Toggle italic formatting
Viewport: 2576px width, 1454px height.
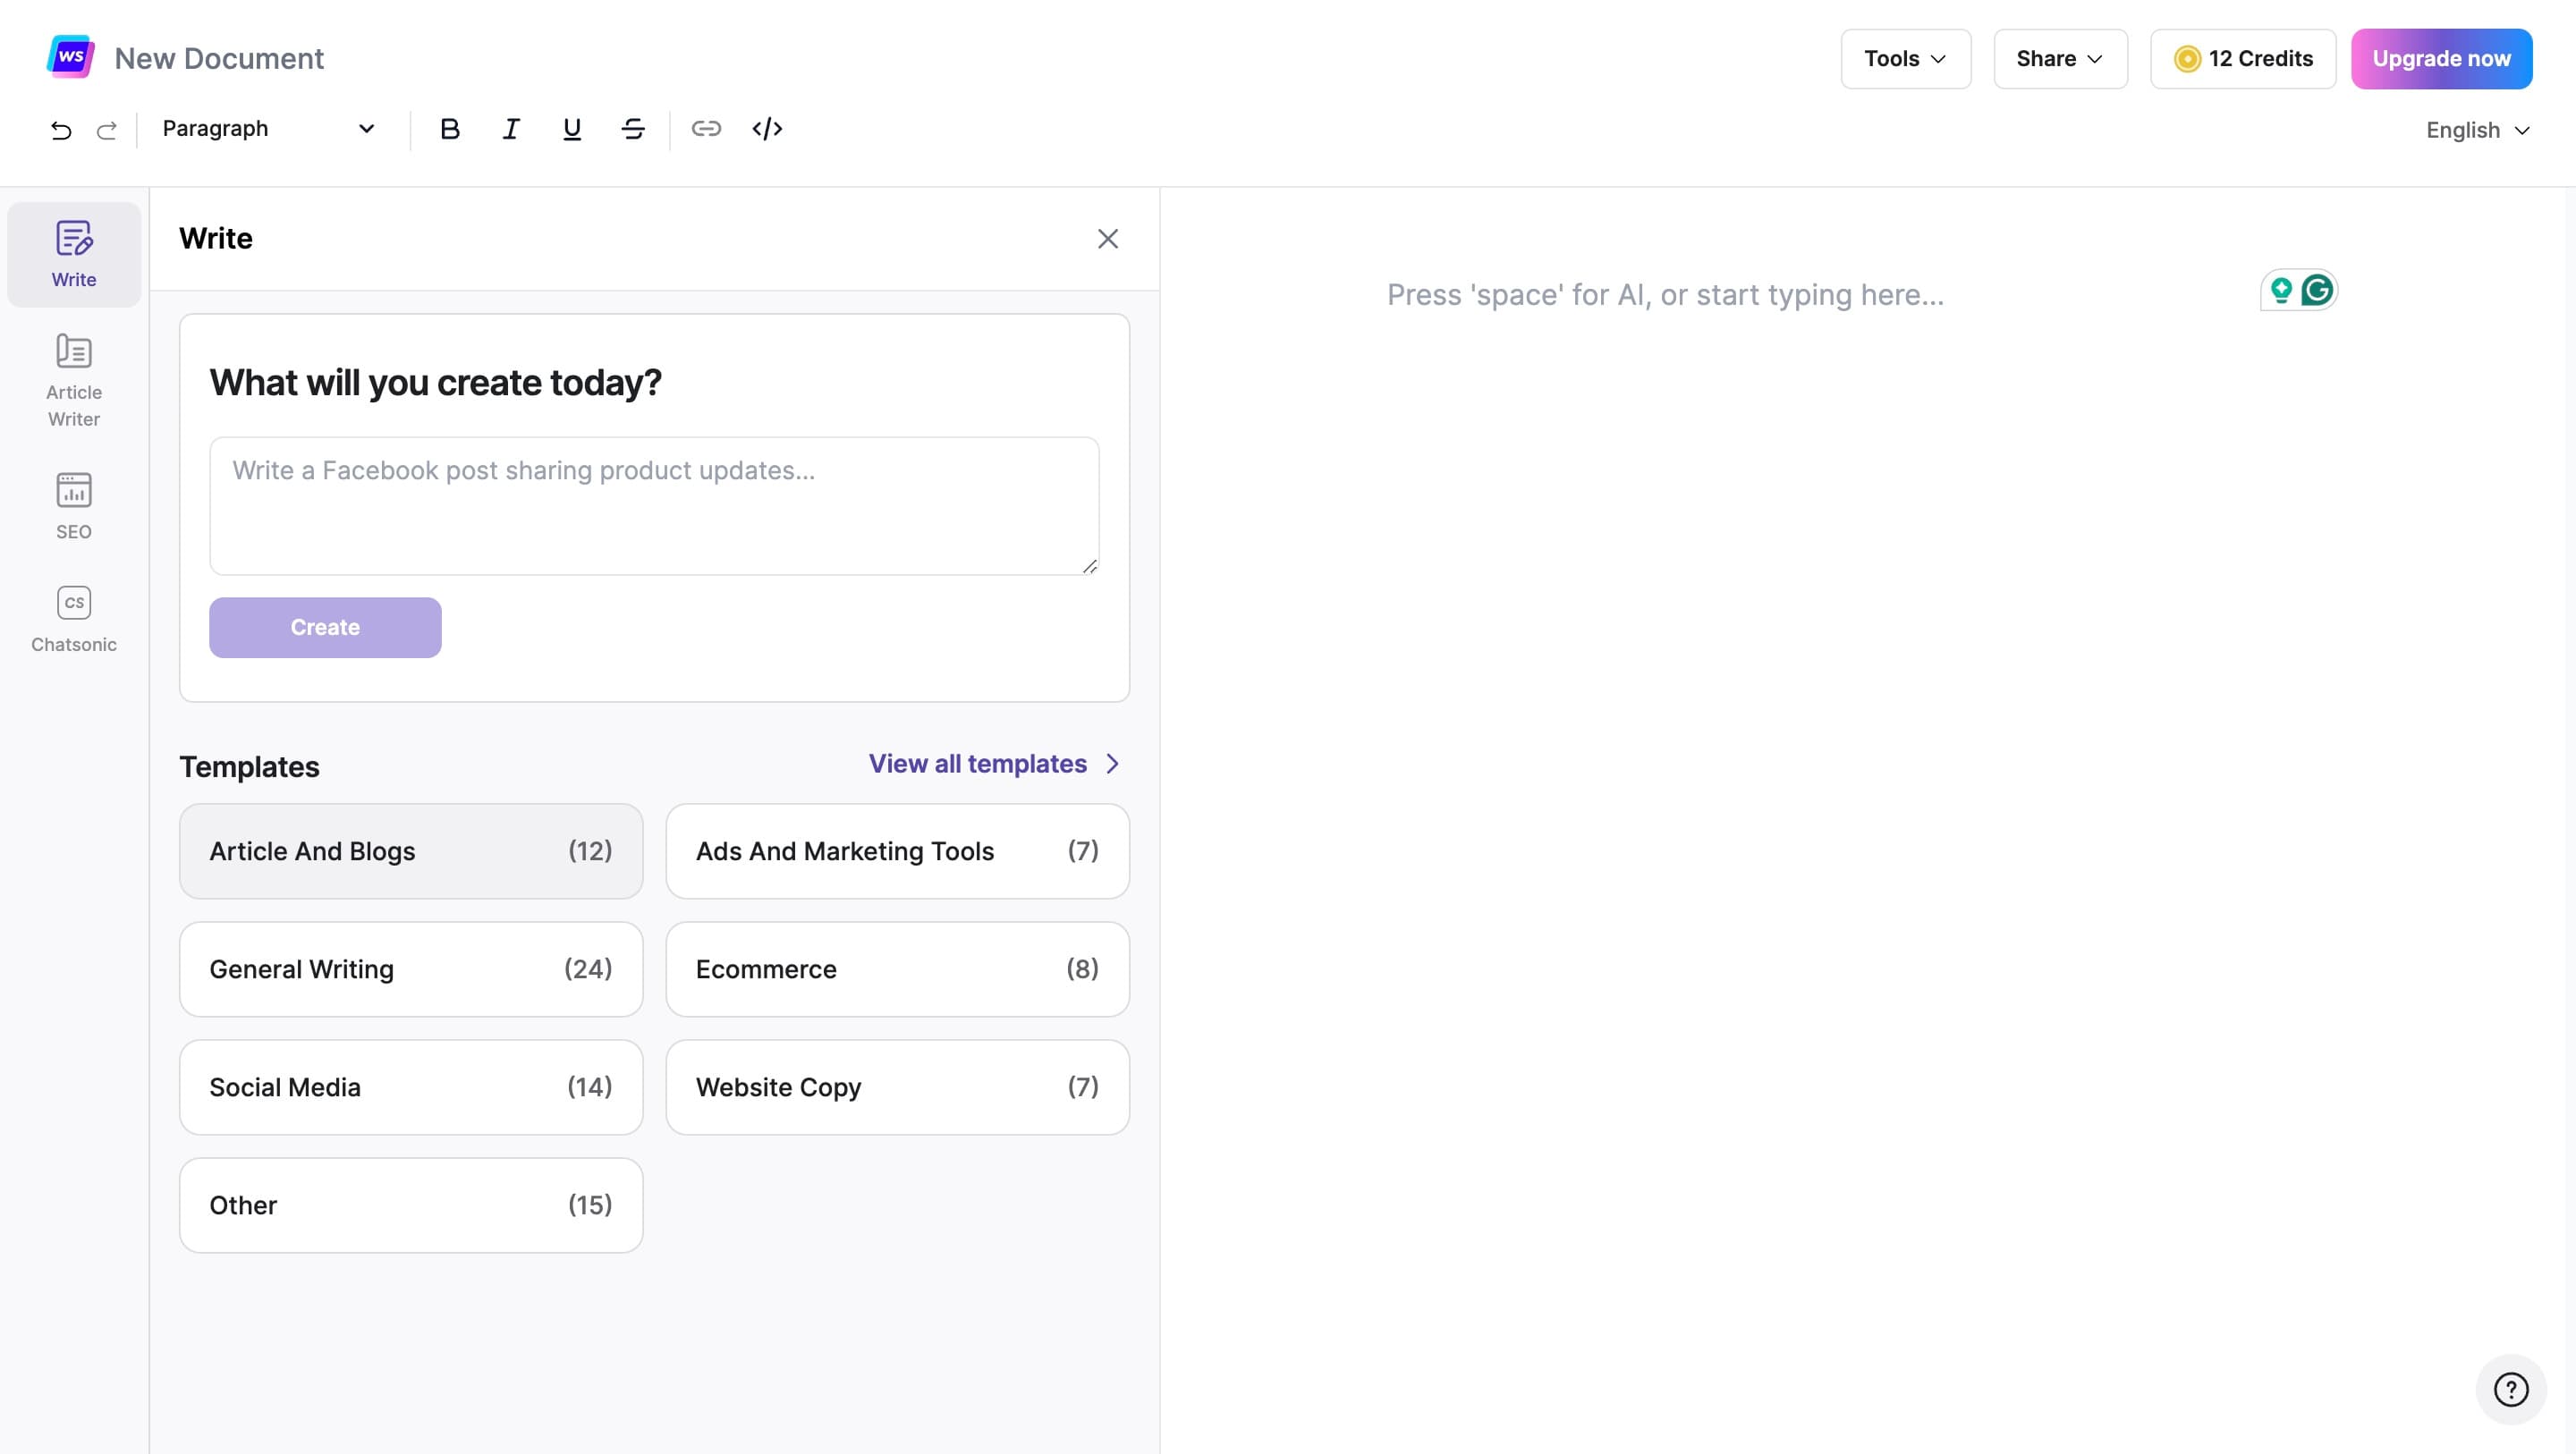click(511, 129)
